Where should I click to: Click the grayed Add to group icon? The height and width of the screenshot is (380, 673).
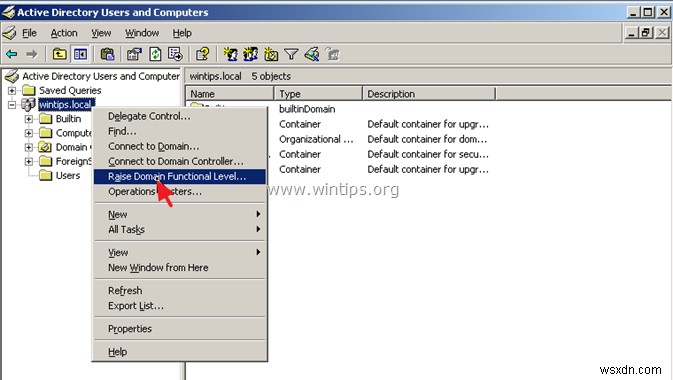coord(333,54)
